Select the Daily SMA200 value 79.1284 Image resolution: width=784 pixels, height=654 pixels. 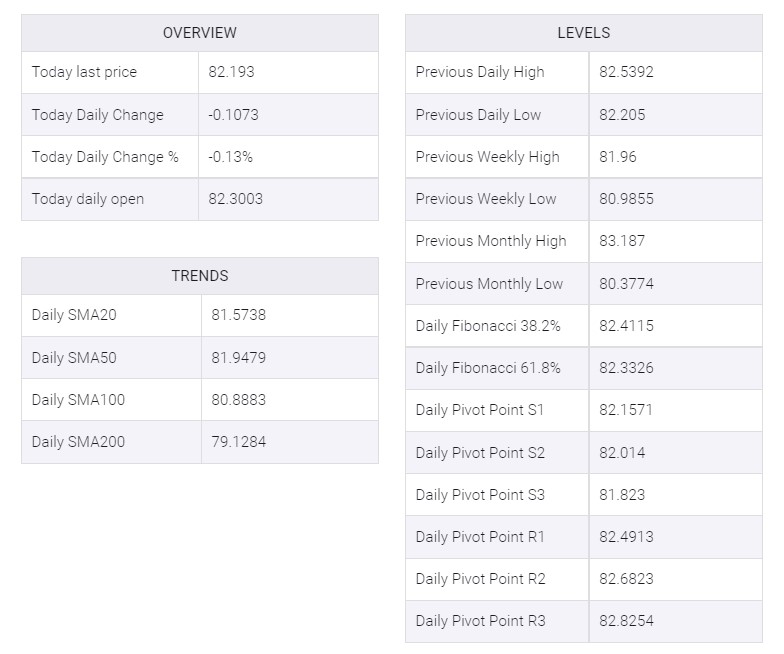239,442
